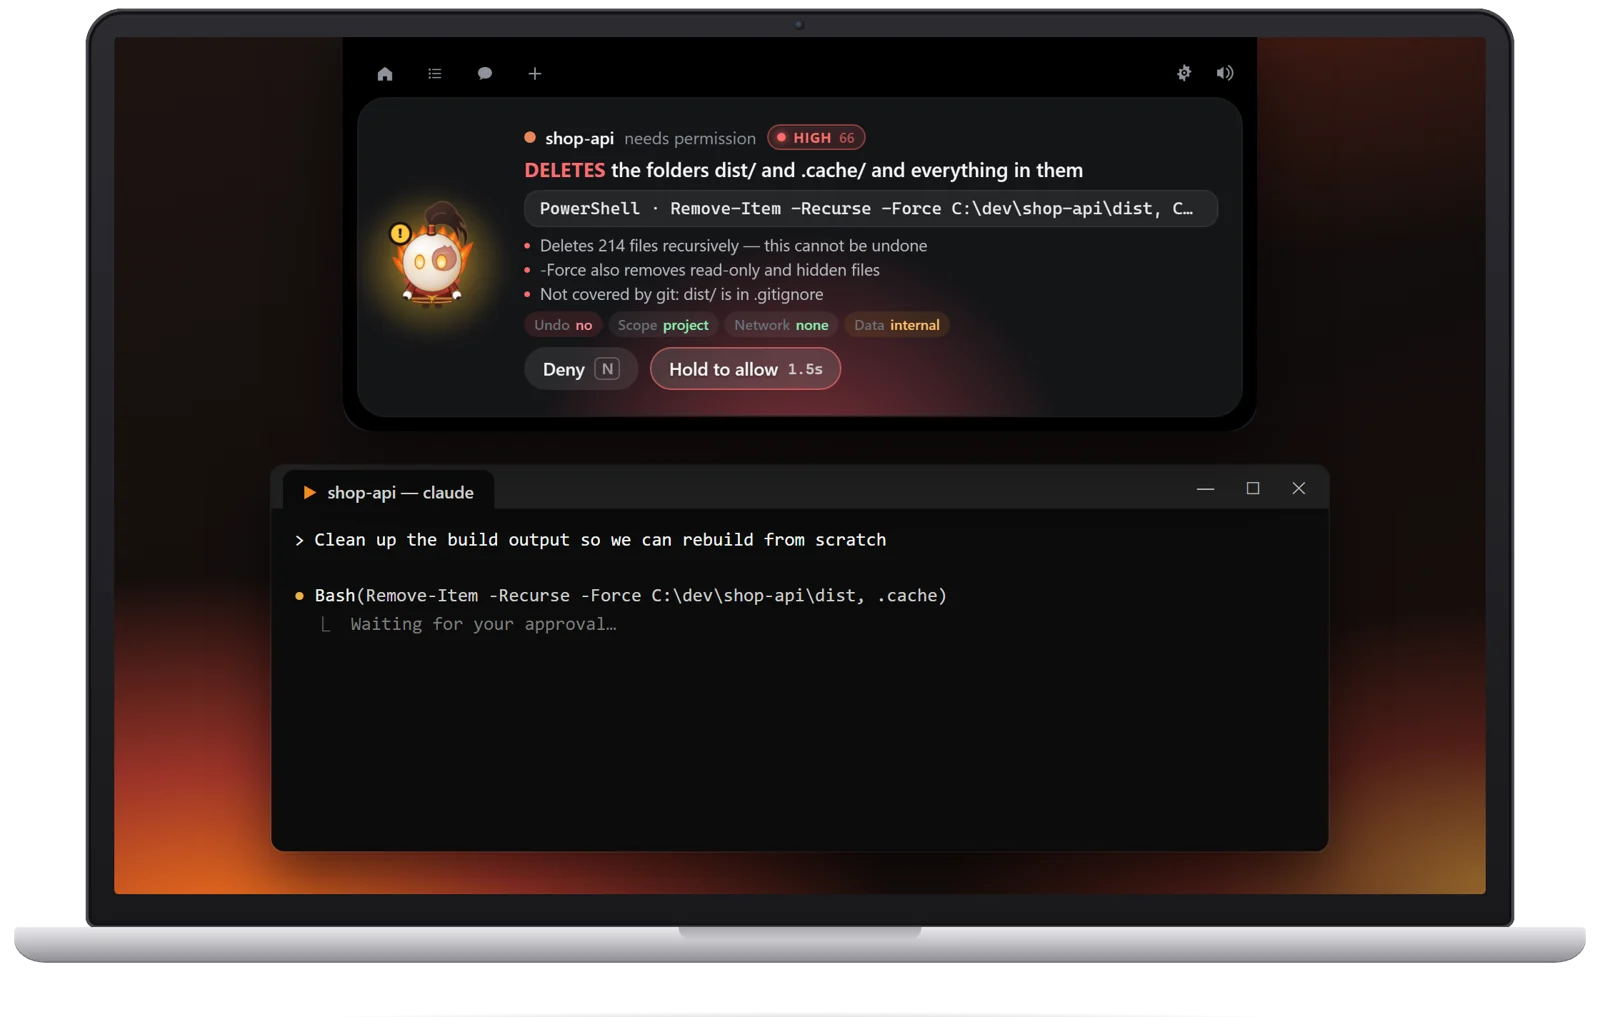Click the orange play icon in terminal tab
This screenshot has width=1600, height=1017.
(x=309, y=492)
